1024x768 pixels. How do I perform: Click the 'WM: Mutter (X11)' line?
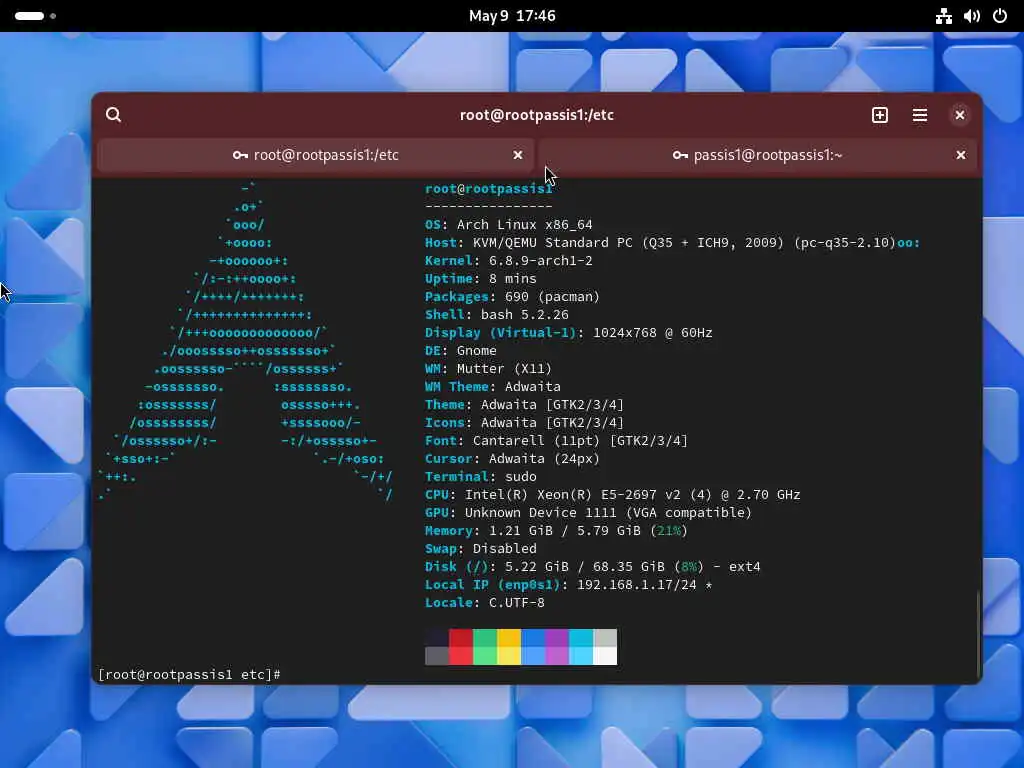click(488, 369)
